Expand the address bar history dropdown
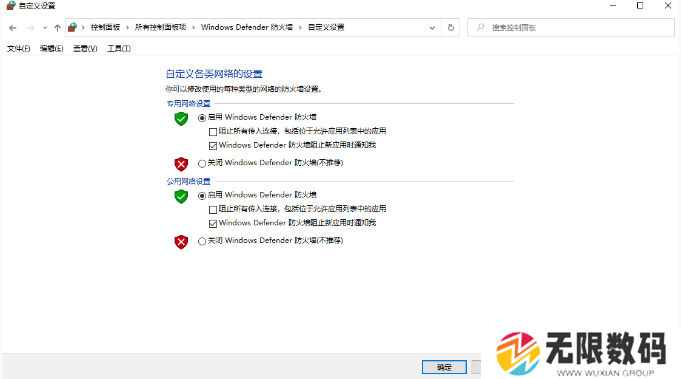Image resolution: width=681 pixels, height=379 pixels. (432, 28)
